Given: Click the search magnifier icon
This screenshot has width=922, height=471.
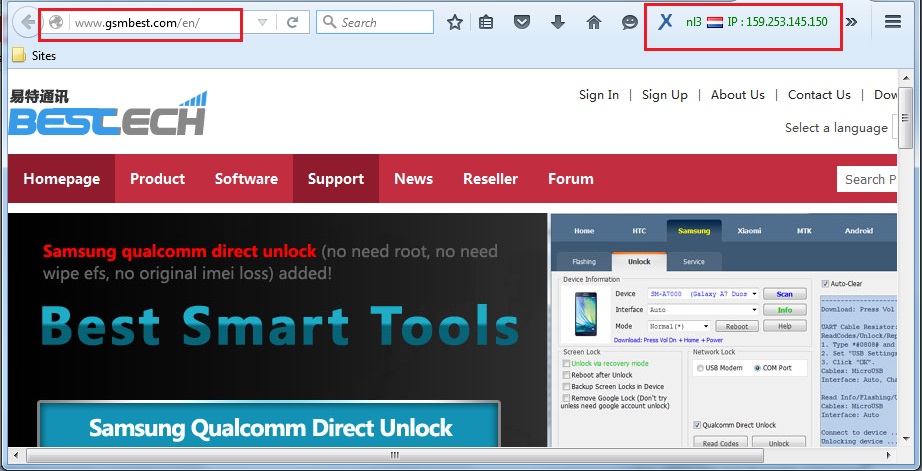Looking at the screenshot, I should click(330, 22).
